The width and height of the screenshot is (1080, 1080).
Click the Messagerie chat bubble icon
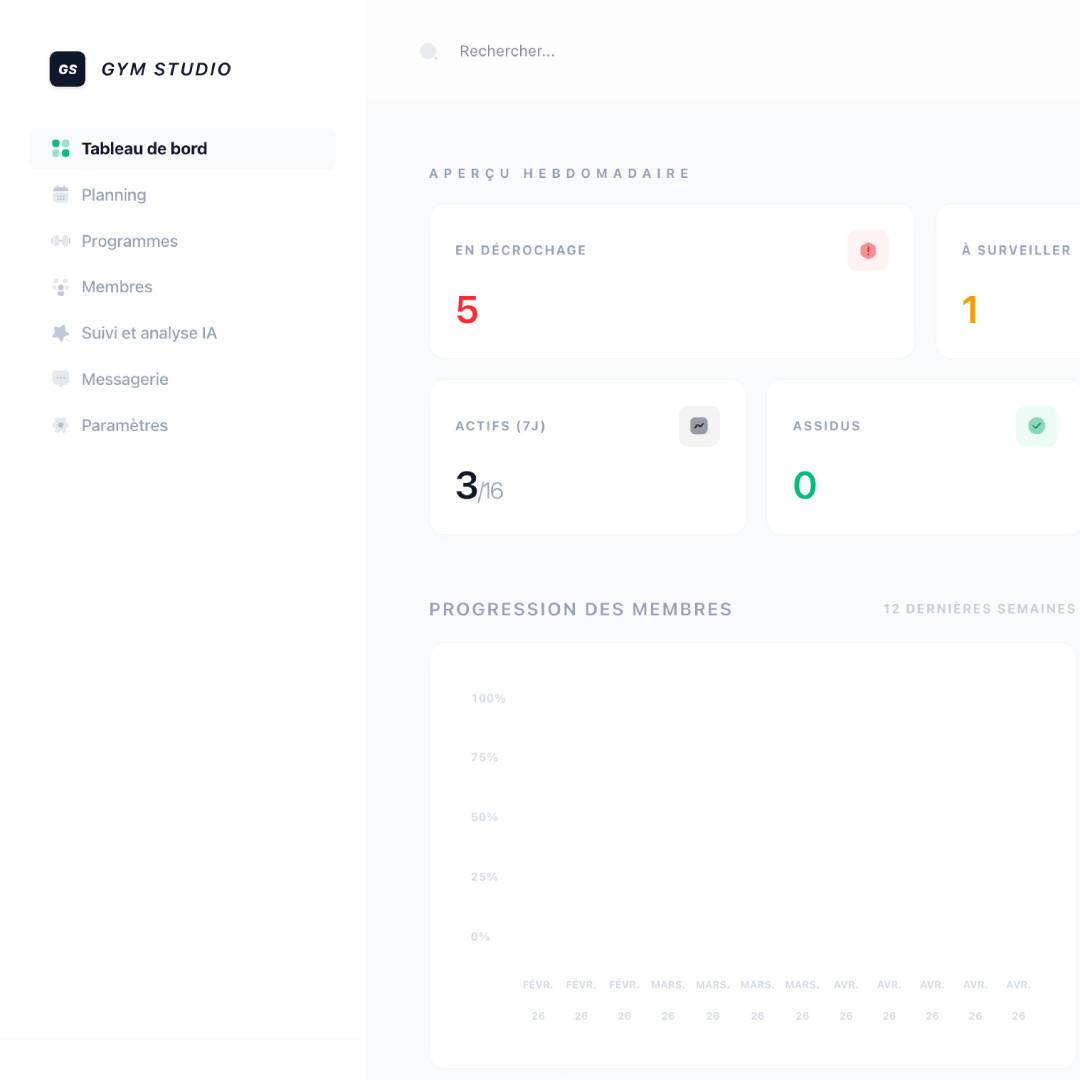[62, 378]
